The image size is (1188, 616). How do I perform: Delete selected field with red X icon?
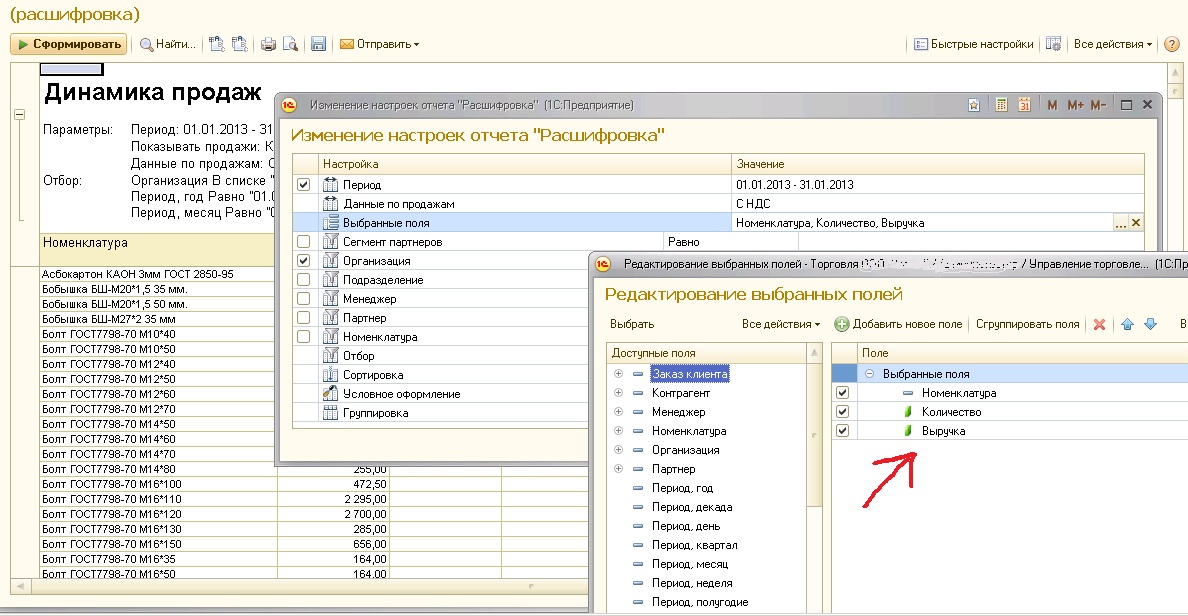tap(1099, 324)
